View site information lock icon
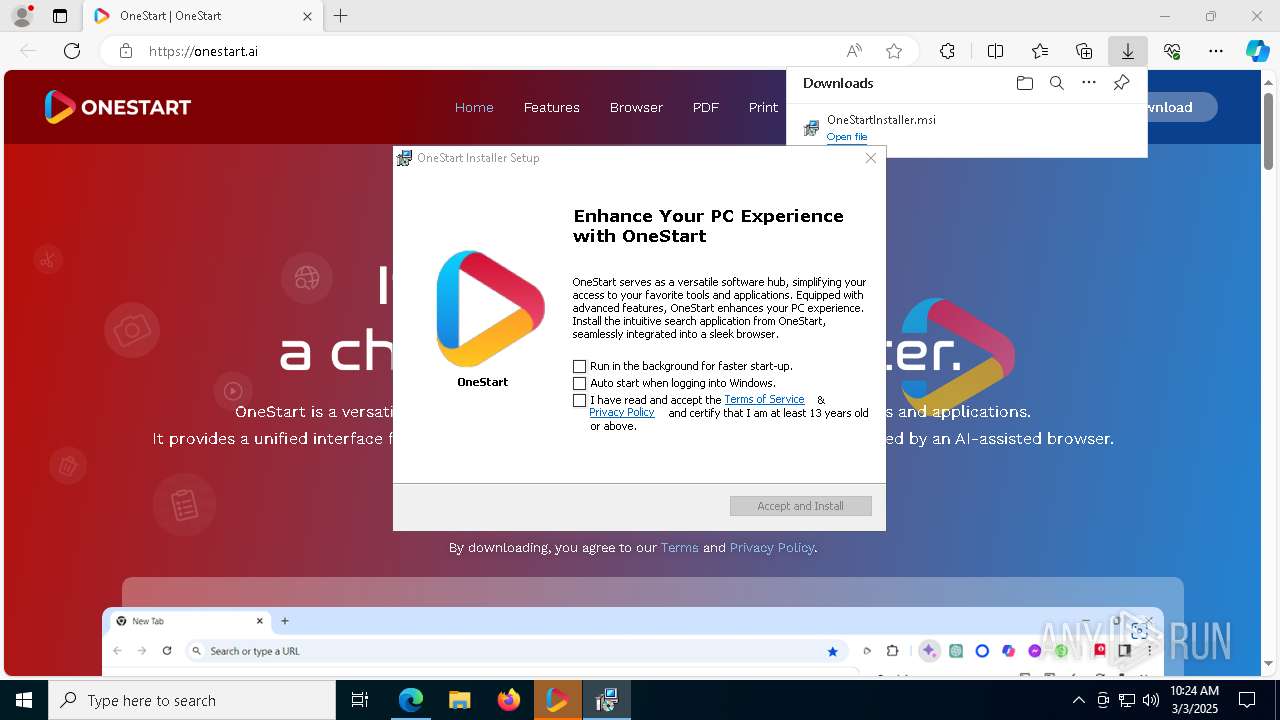 coord(125,51)
